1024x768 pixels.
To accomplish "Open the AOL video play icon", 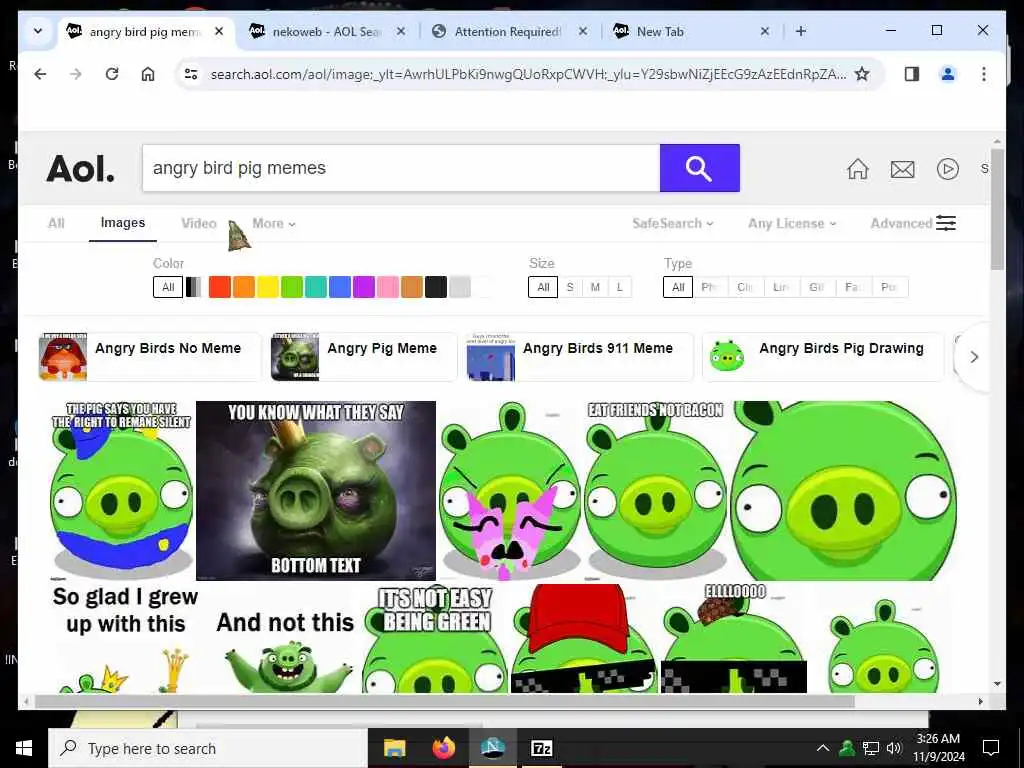I will 948,169.
